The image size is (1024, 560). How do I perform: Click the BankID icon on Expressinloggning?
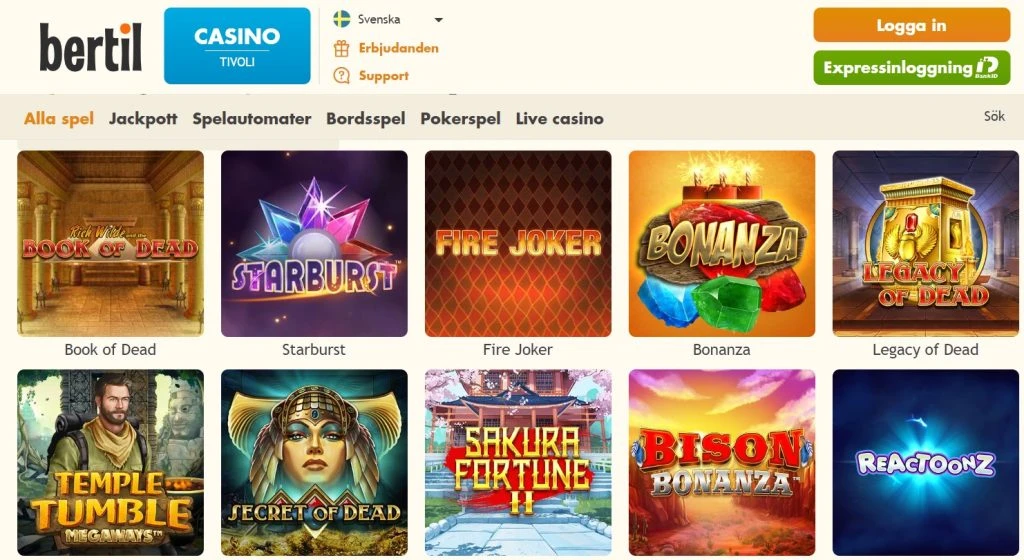coord(987,67)
